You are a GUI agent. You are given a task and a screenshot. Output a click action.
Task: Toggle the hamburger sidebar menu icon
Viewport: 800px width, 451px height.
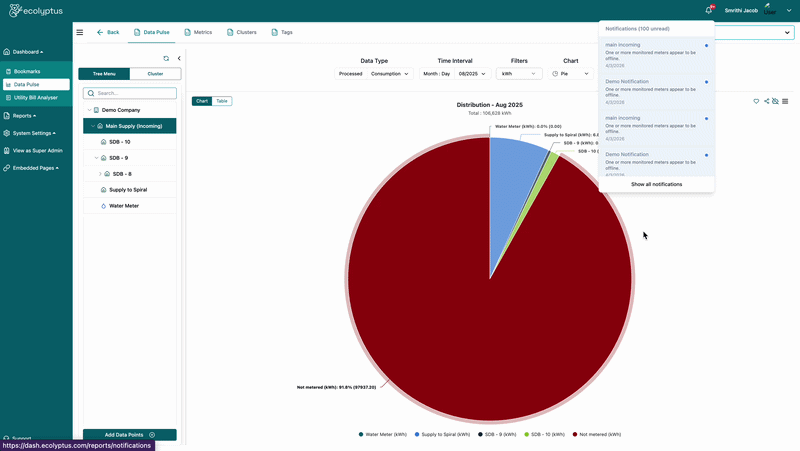tap(80, 32)
